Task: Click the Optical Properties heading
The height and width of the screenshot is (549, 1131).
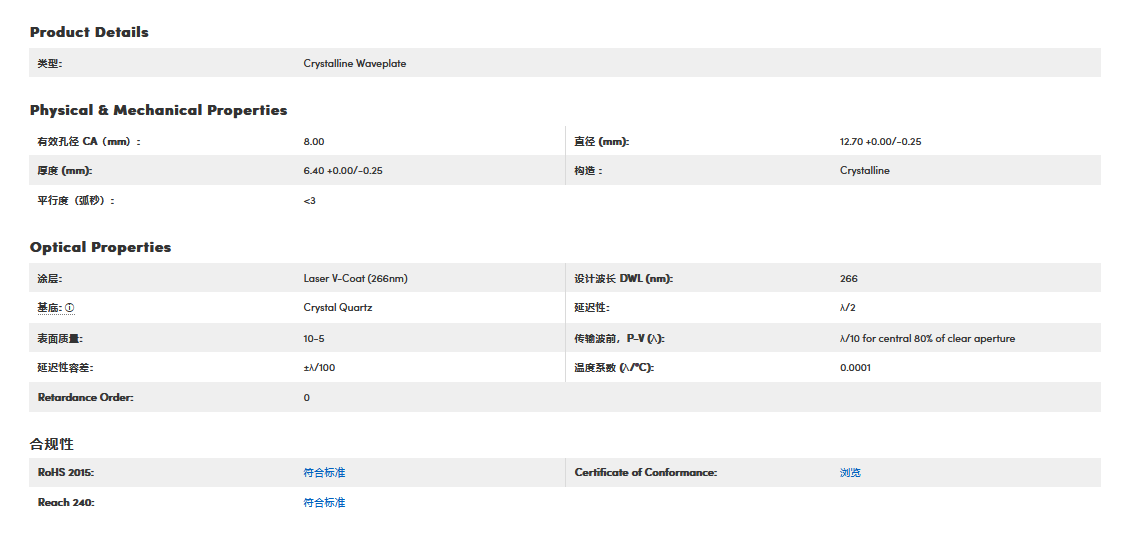Action: [100, 247]
